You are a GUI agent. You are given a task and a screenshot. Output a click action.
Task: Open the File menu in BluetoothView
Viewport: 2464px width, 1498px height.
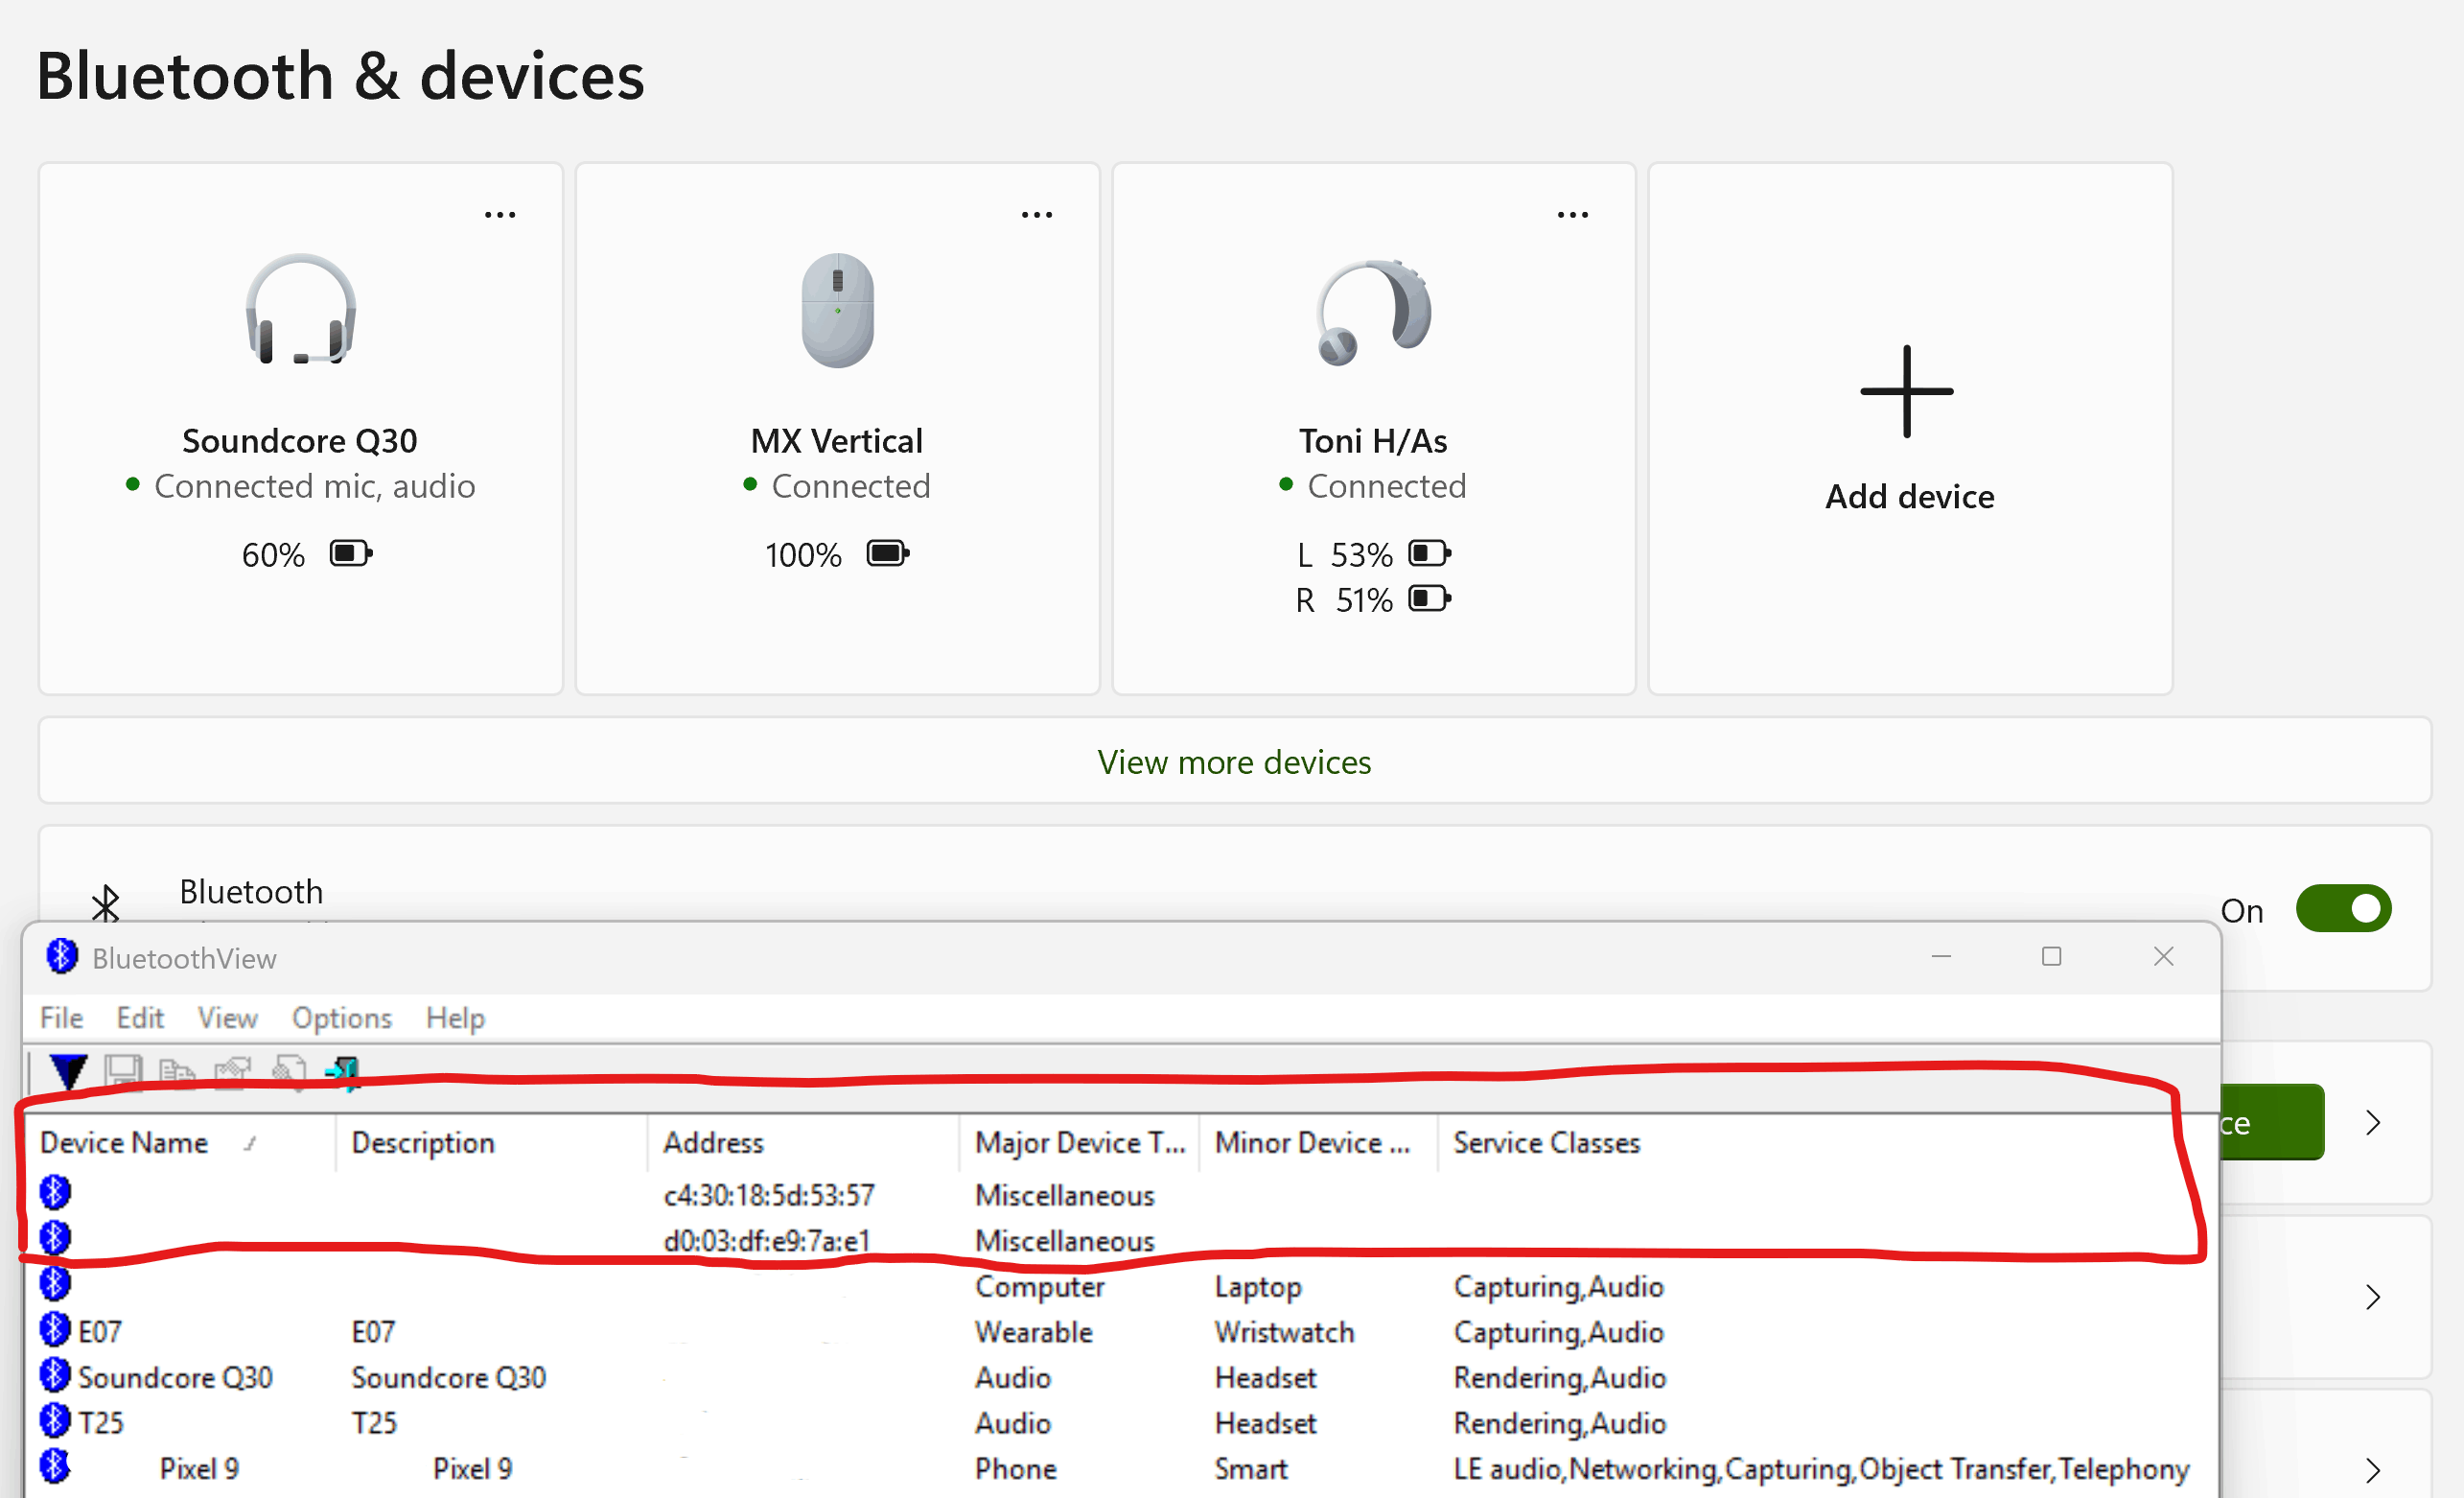(61, 1018)
